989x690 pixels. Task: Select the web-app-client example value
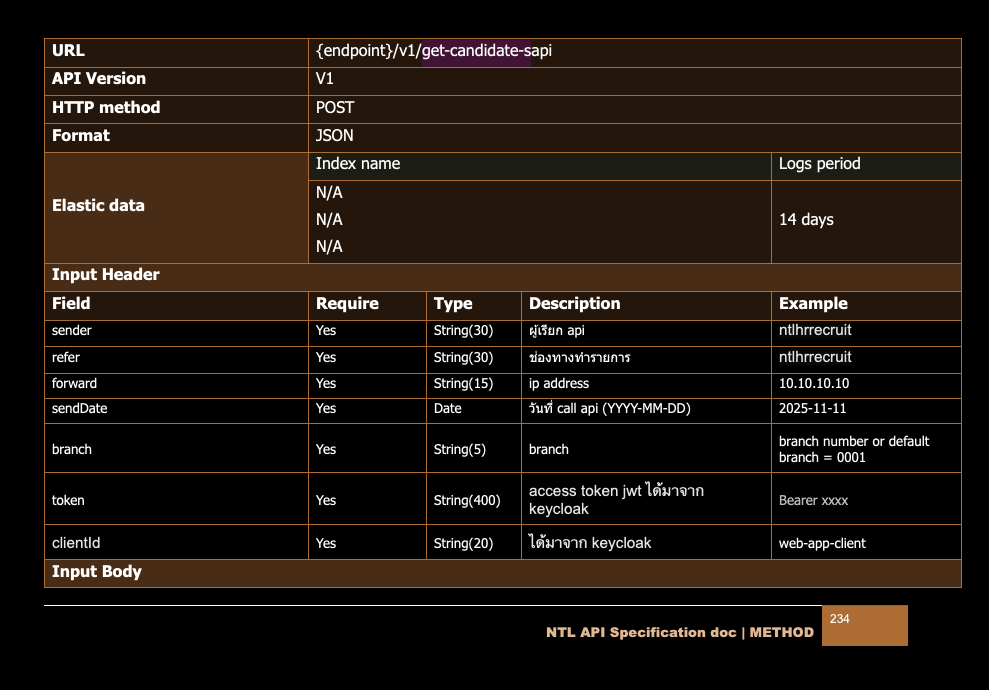click(822, 544)
